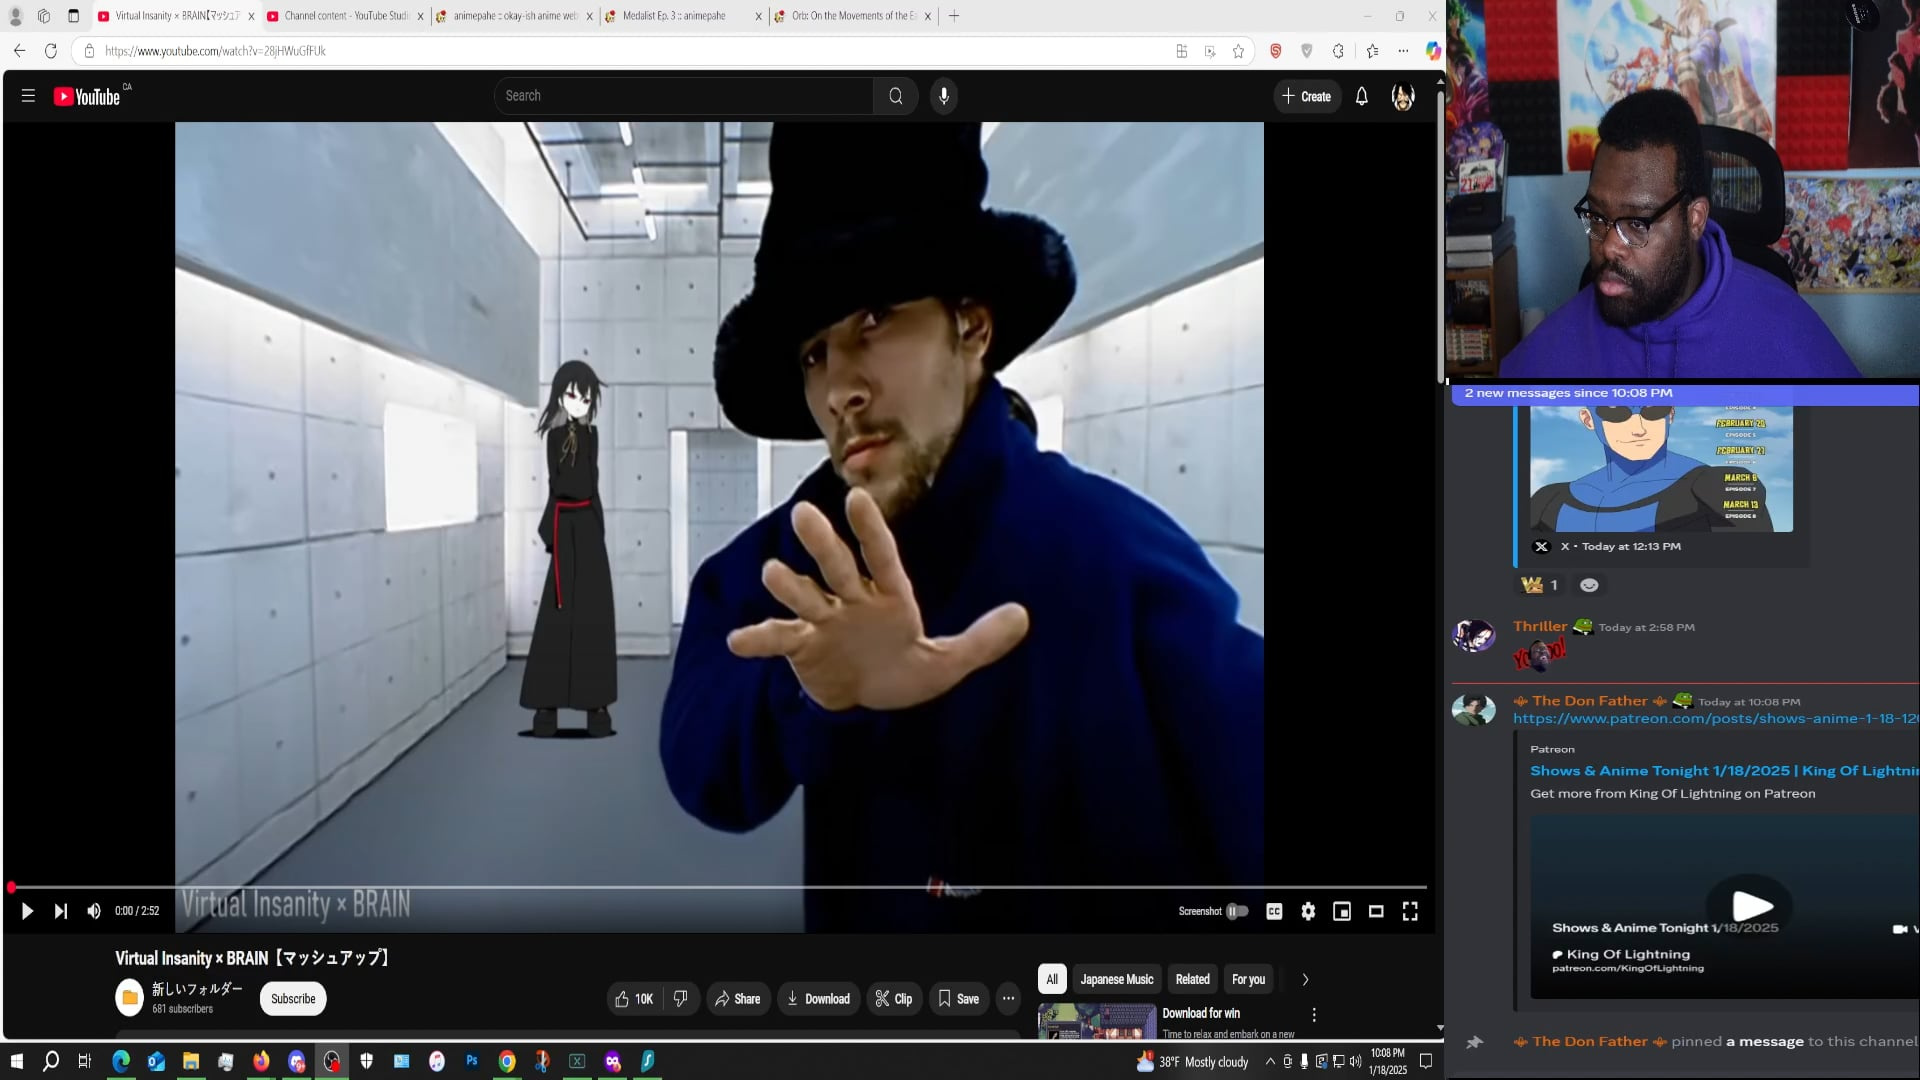
Task: Toggle closed captions on the video
Action: pyautogui.click(x=1274, y=911)
